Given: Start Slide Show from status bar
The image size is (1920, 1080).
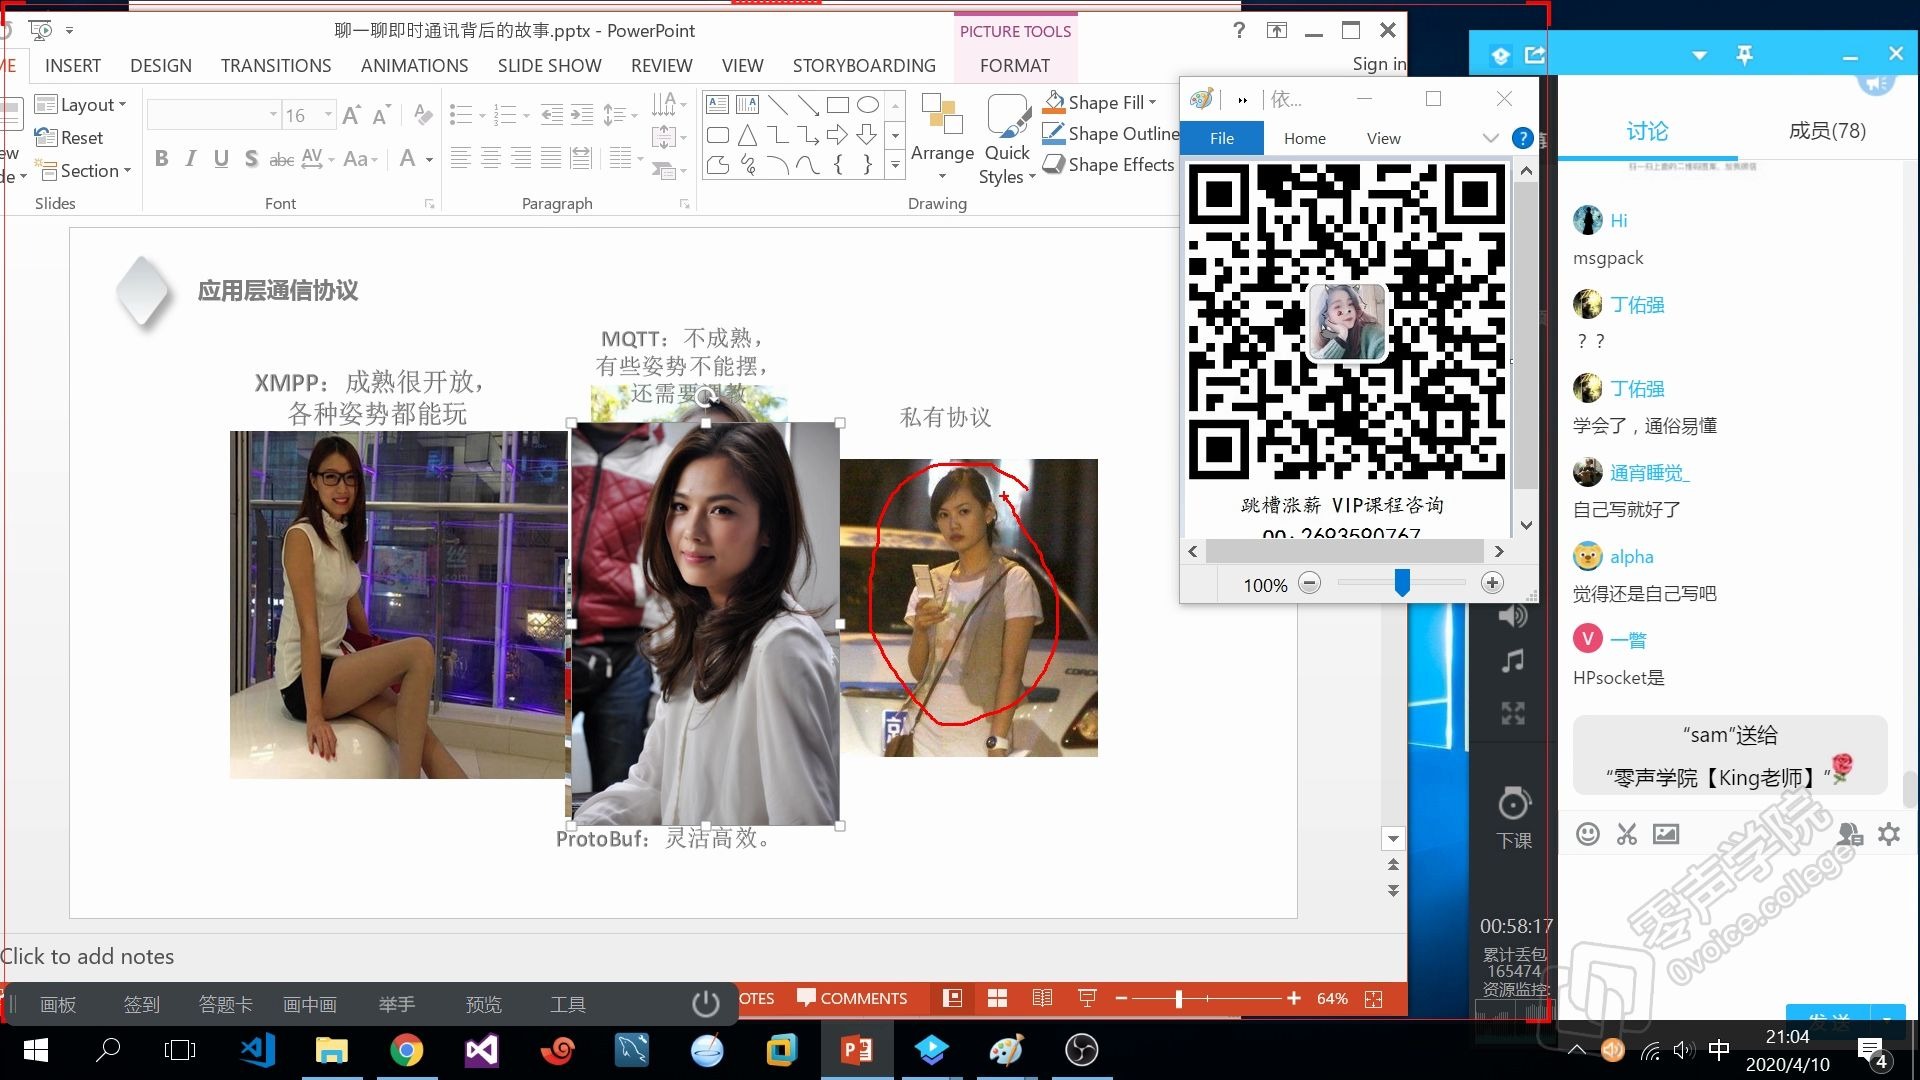Looking at the screenshot, I should pos(1087,998).
